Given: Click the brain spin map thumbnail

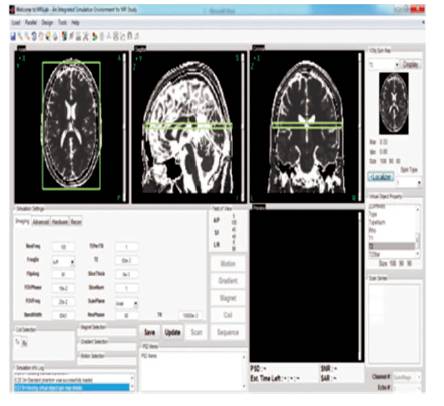Looking at the screenshot, I should point(394,103).
